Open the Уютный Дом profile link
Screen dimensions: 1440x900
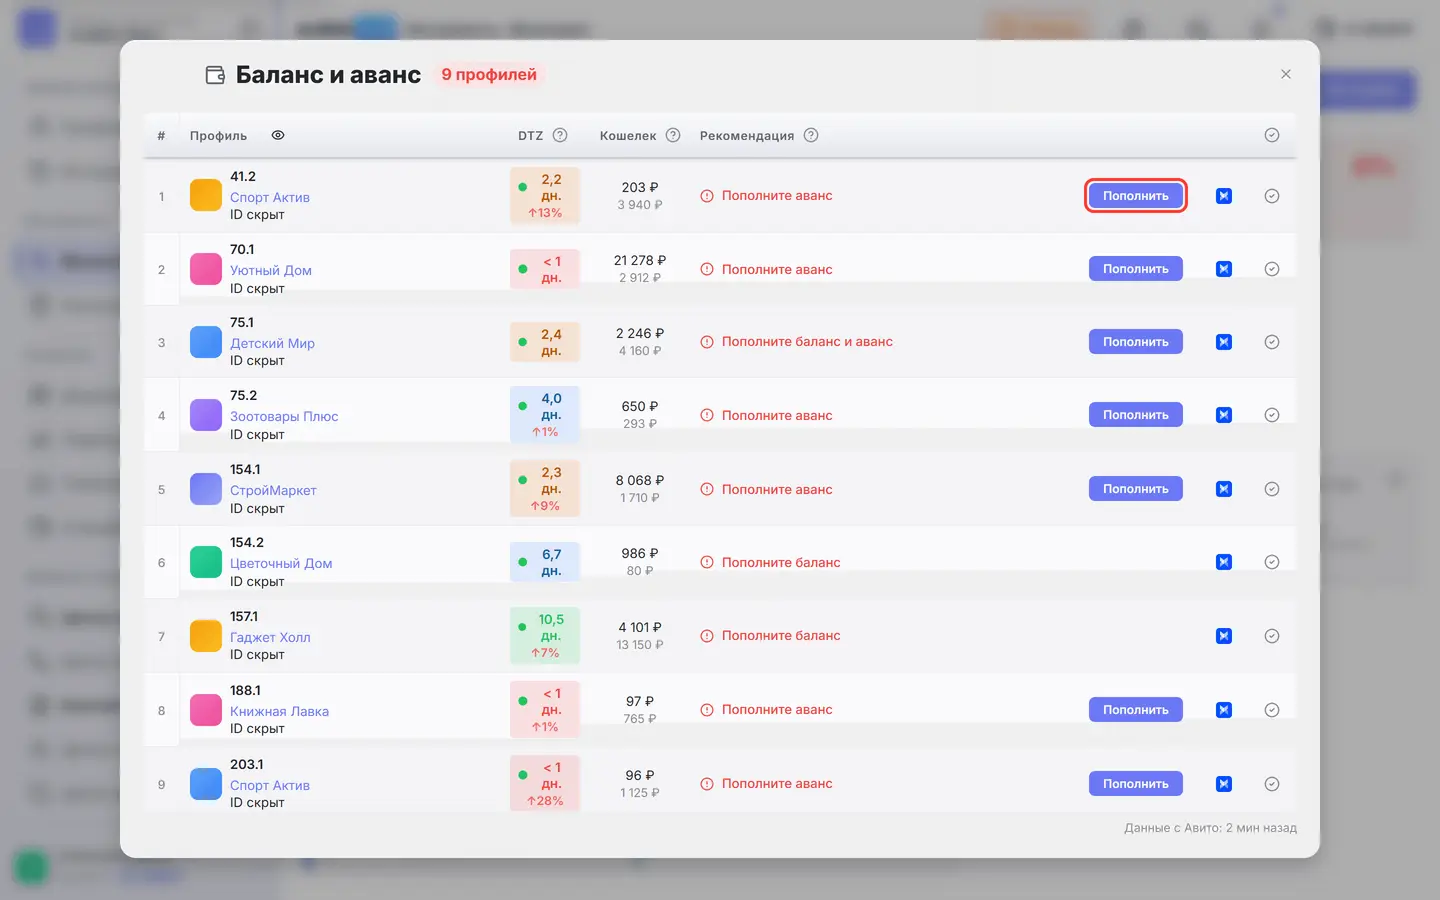[x=271, y=270]
